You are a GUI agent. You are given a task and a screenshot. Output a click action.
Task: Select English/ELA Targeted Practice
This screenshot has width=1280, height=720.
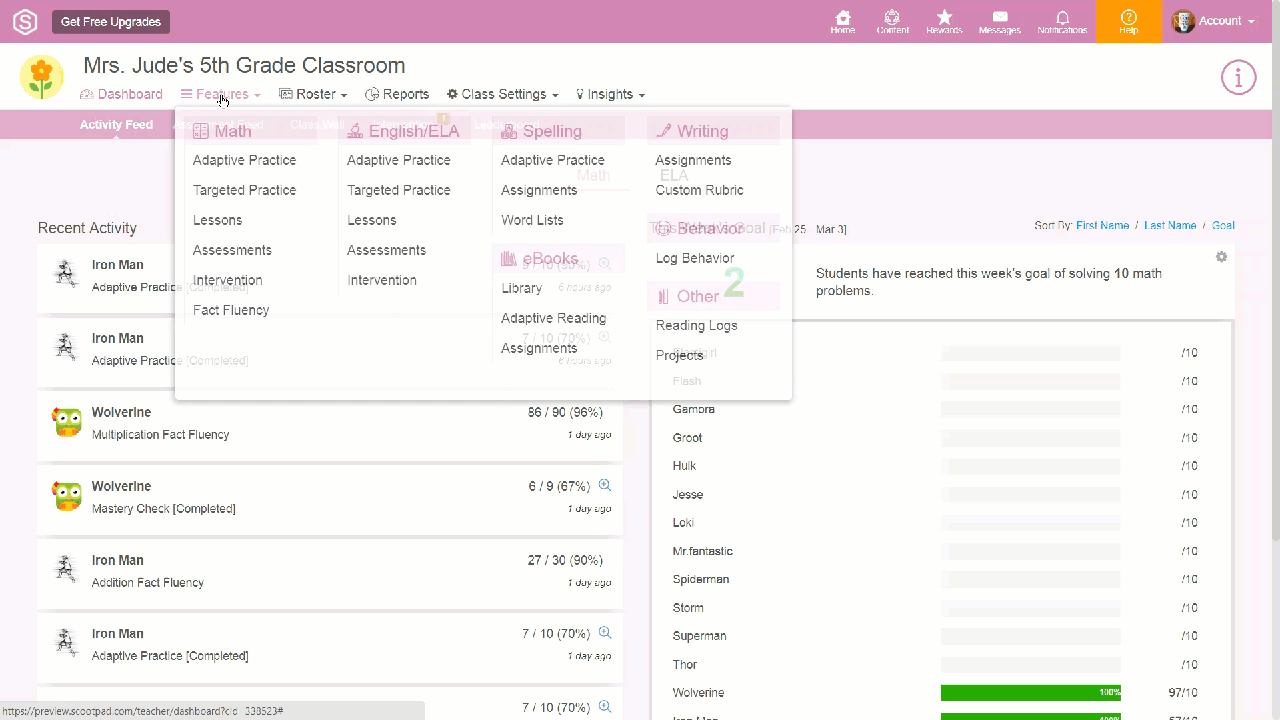[398, 190]
